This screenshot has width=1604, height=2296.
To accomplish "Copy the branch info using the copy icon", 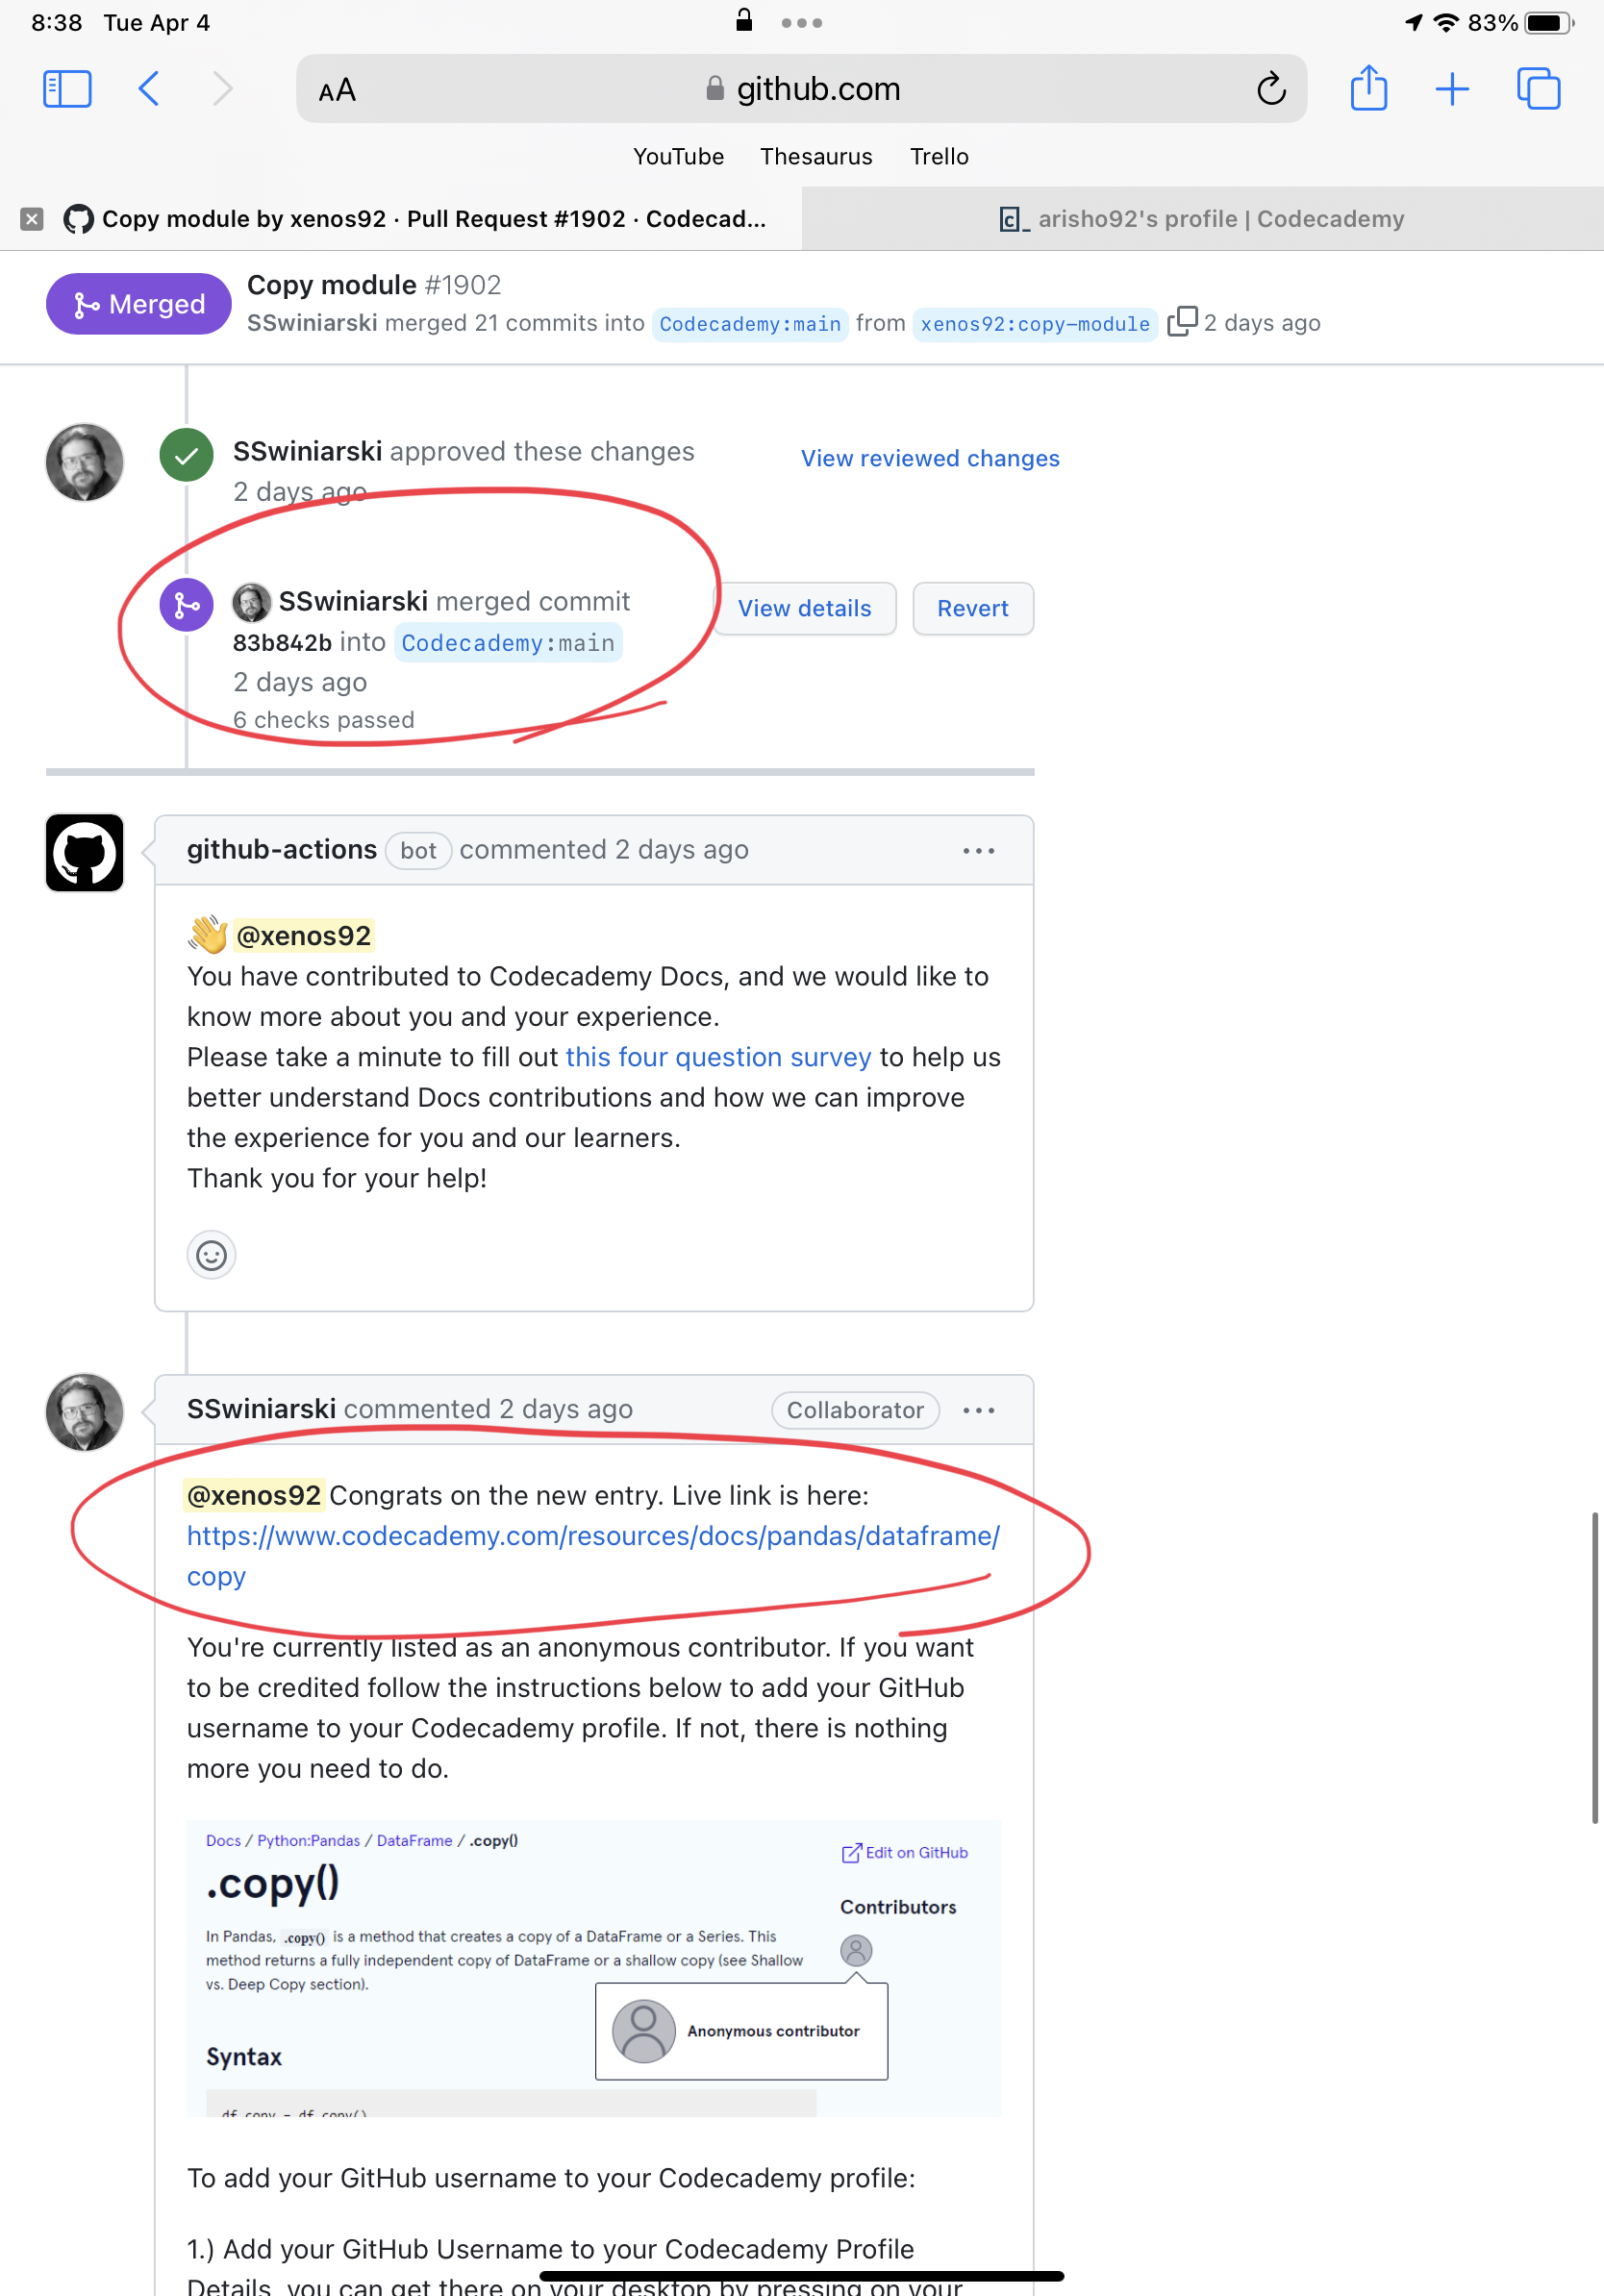I will pos(1184,322).
